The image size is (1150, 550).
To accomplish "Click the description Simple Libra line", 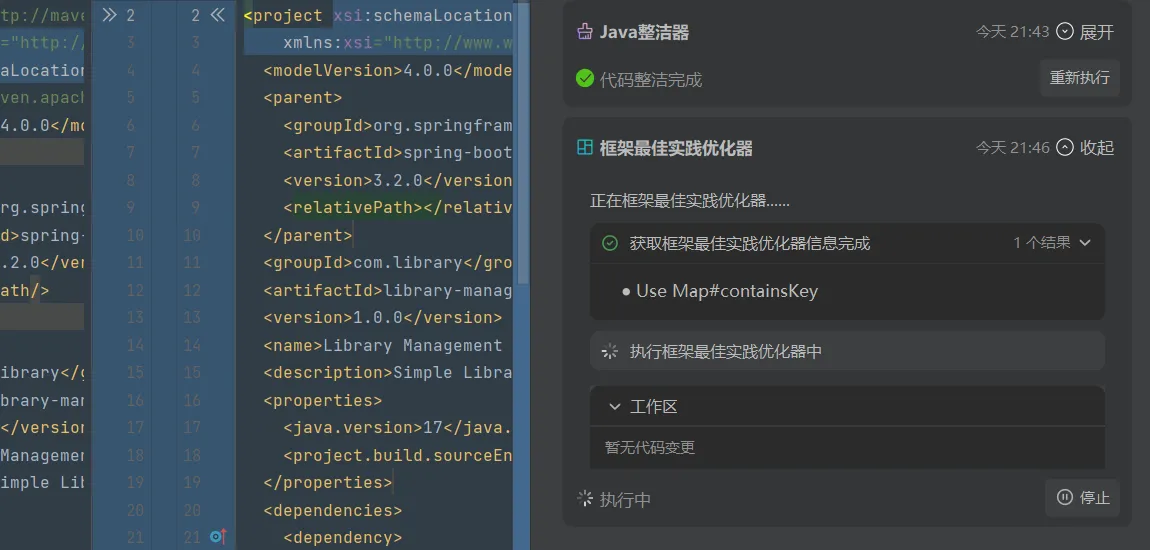I will [x=387, y=373].
